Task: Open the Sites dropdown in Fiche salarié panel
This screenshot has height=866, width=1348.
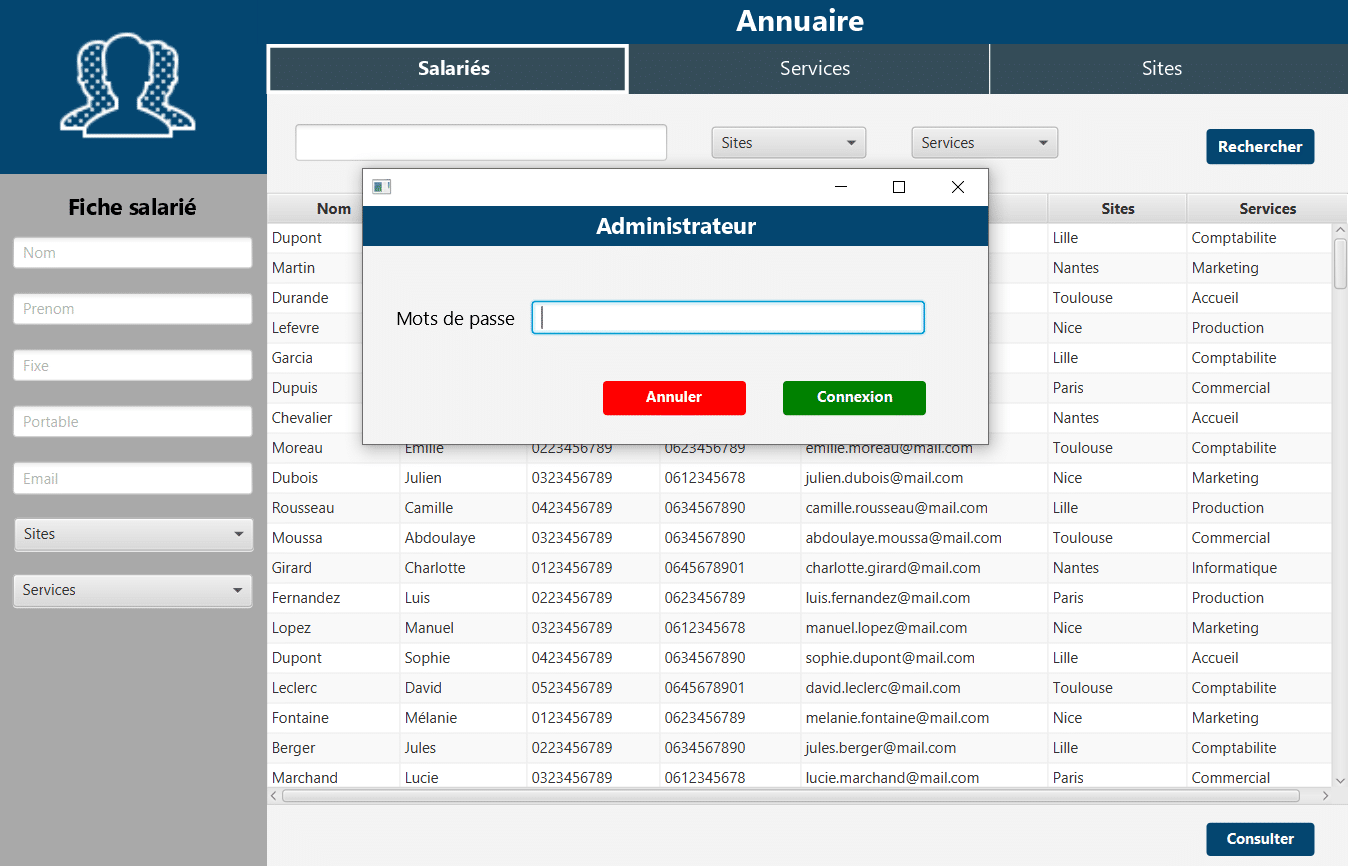Action: tap(132, 534)
